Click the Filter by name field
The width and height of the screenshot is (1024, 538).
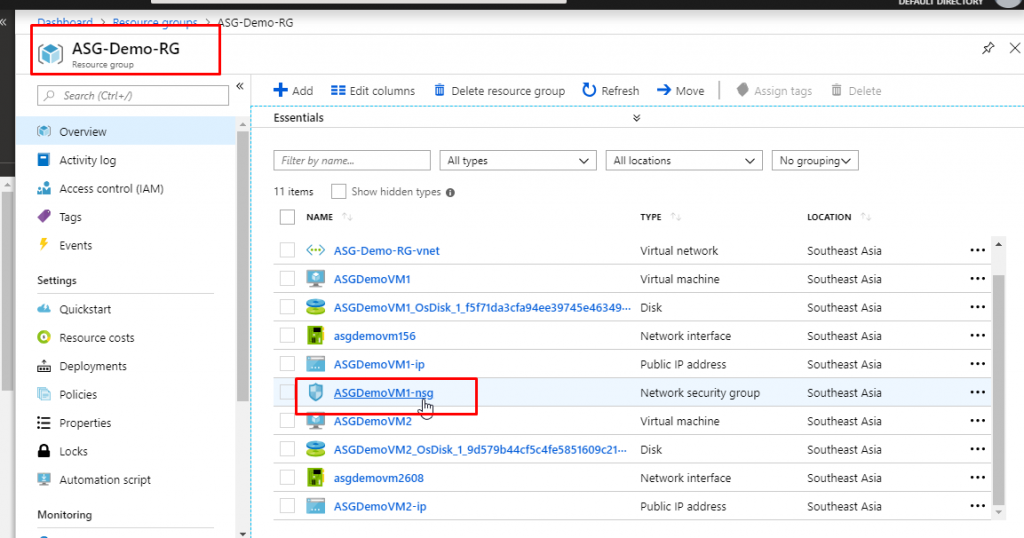(x=352, y=160)
